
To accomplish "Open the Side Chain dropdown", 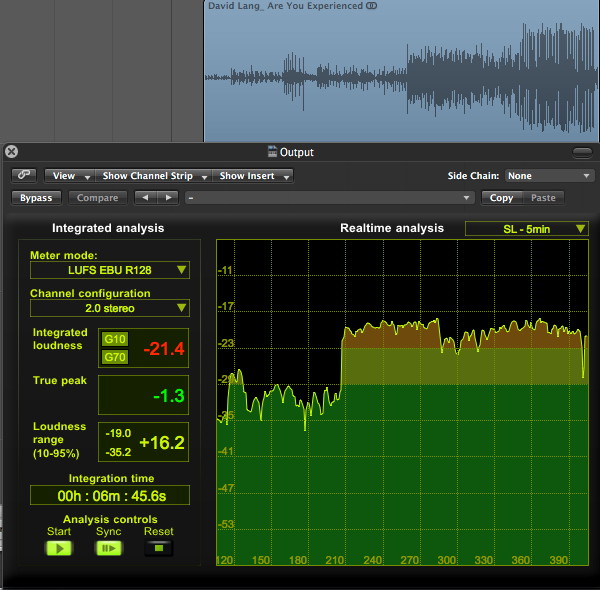I will [549, 176].
